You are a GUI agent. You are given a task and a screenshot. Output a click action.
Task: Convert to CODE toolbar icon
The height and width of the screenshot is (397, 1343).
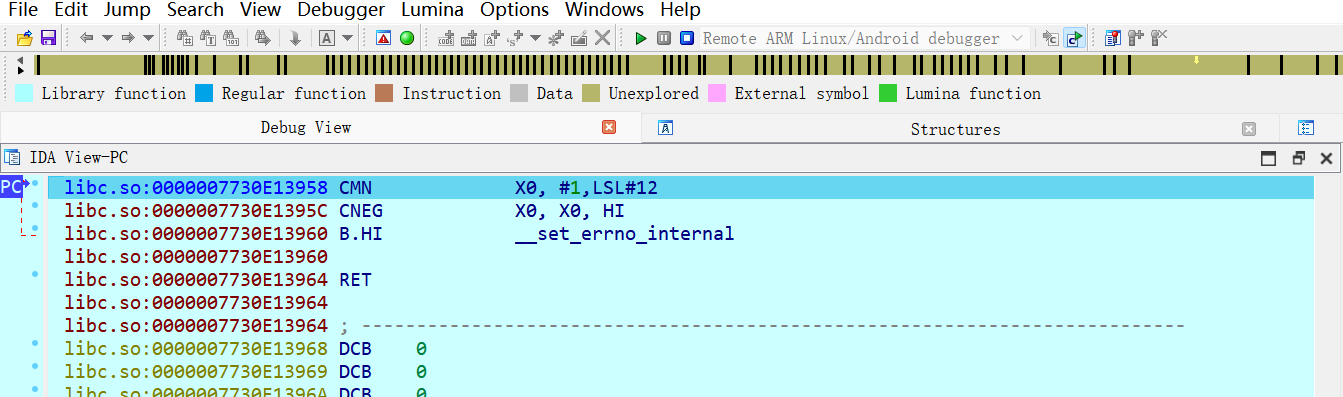(446, 38)
